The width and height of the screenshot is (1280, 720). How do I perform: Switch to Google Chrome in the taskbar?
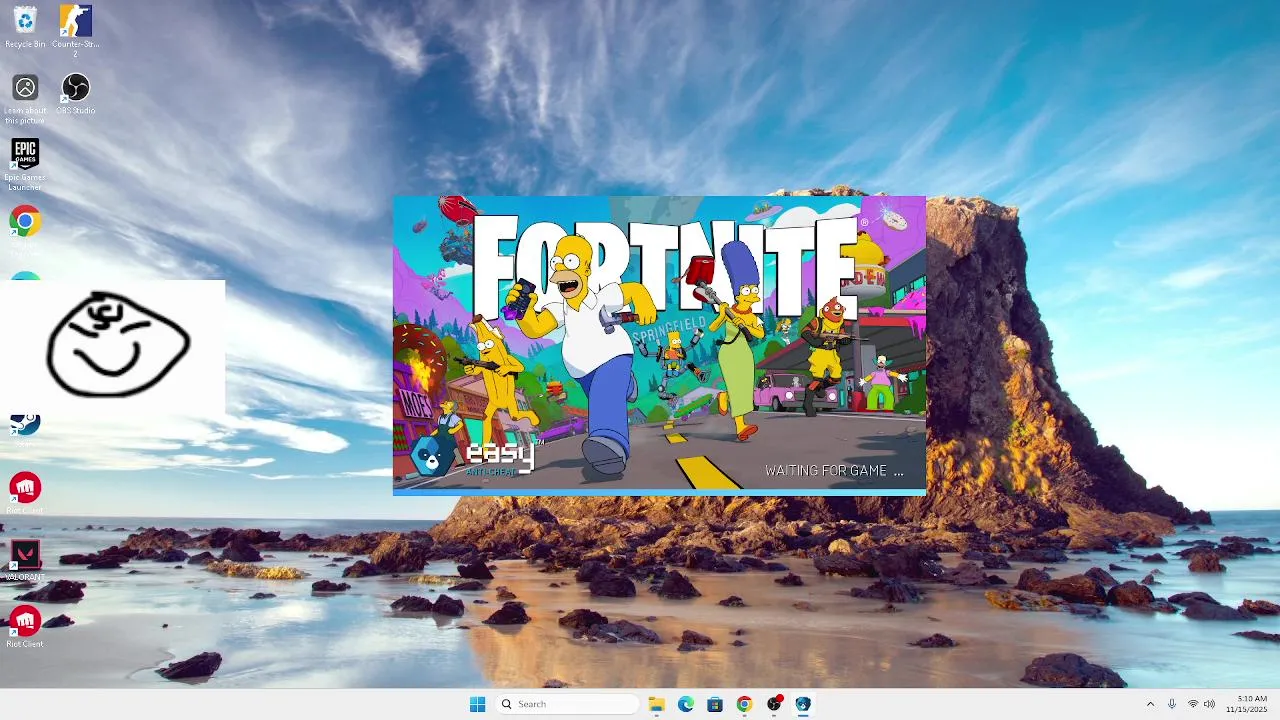(x=744, y=704)
